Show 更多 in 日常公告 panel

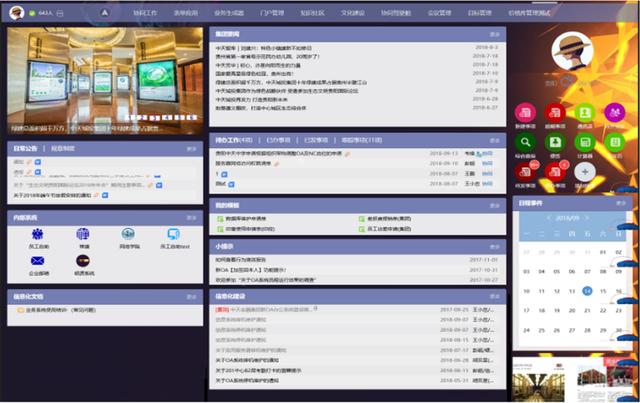pos(190,148)
